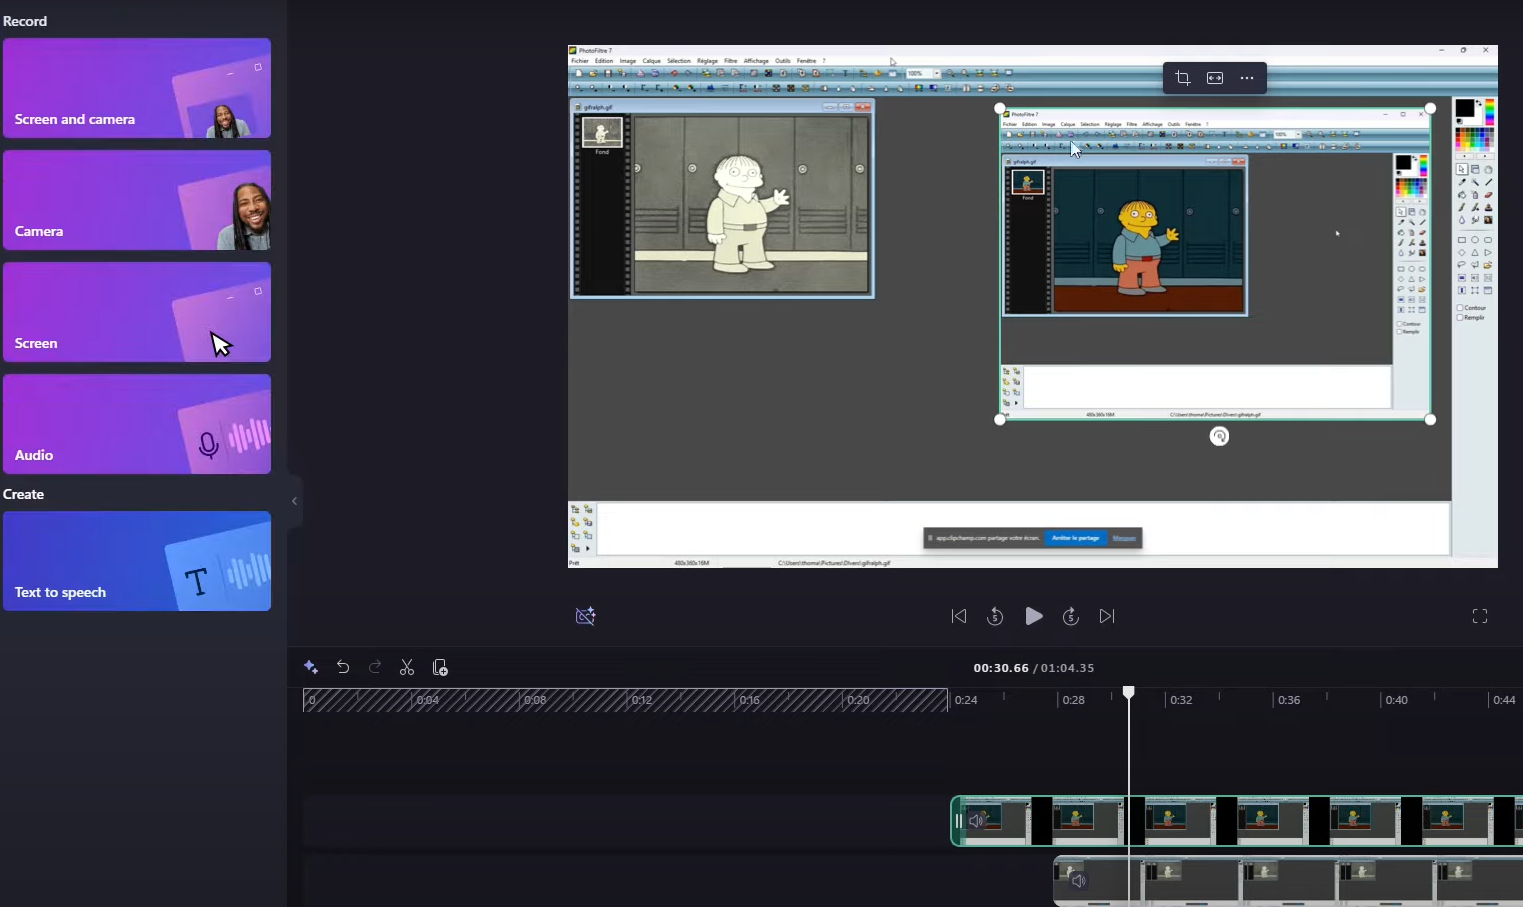The image size is (1523, 907).
Task: Click the current time 00:30.66 readout
Action: [1001, 668]
